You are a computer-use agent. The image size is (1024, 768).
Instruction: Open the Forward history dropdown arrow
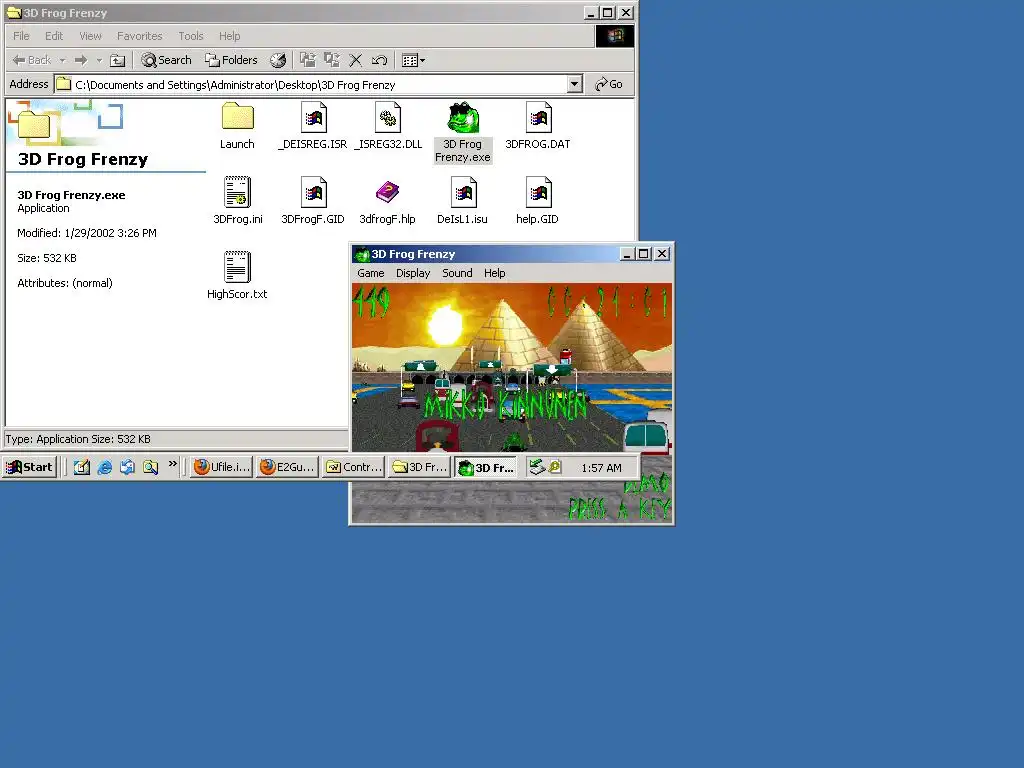click(x=99, y=60)
